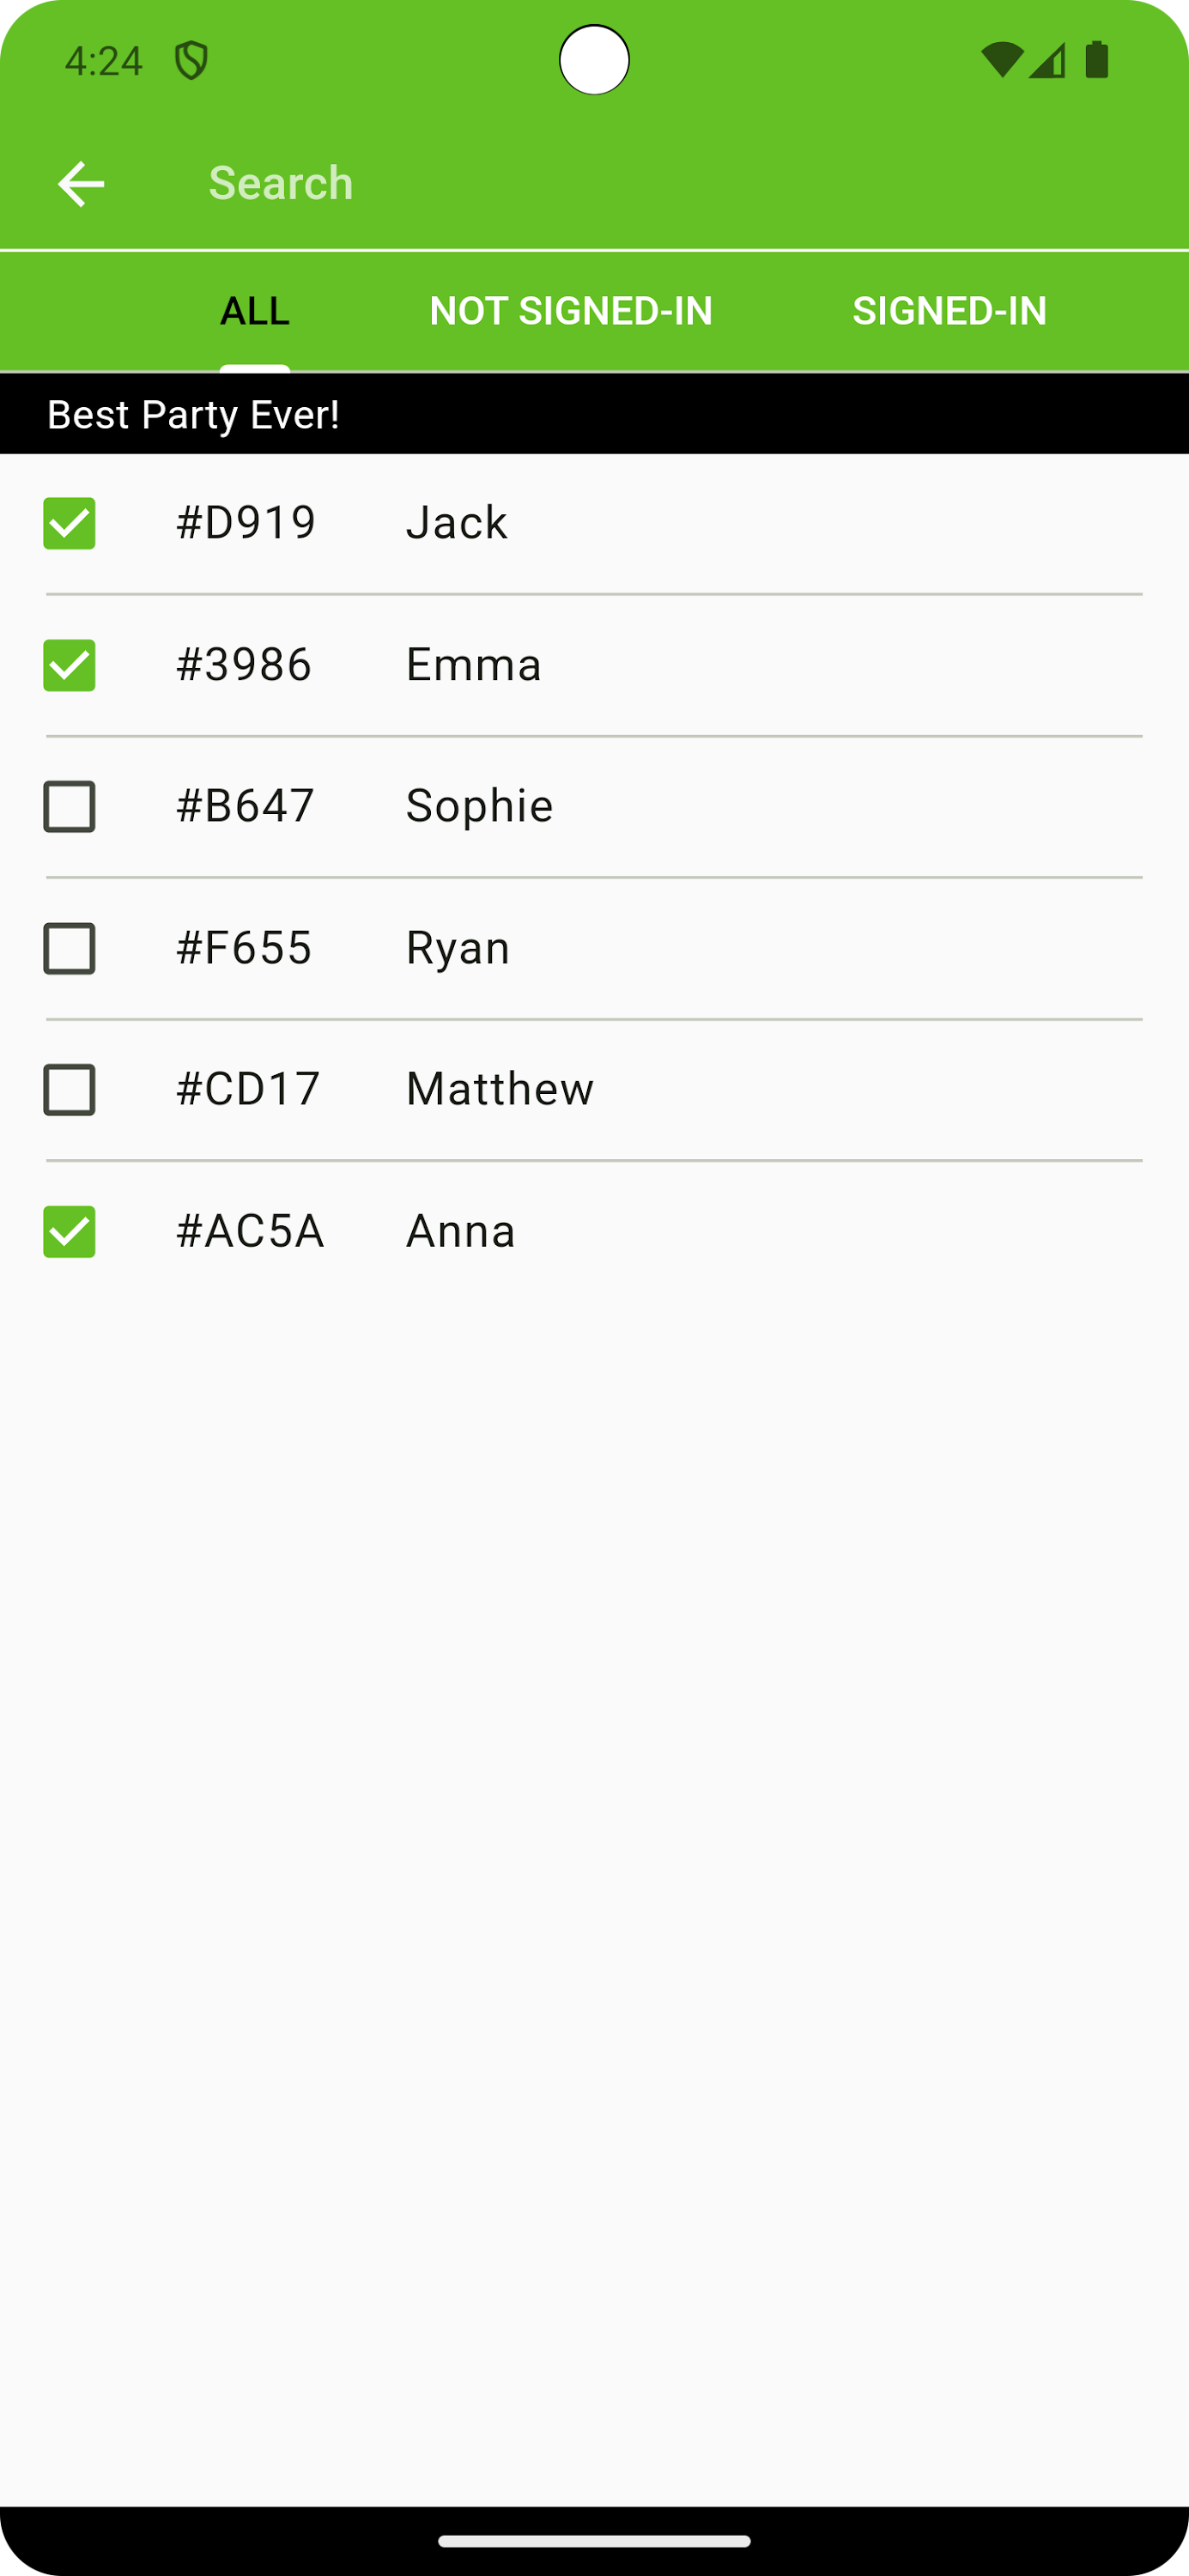Mark Ryan as signed in
1189x2576 pixels.
click(69, 949)
